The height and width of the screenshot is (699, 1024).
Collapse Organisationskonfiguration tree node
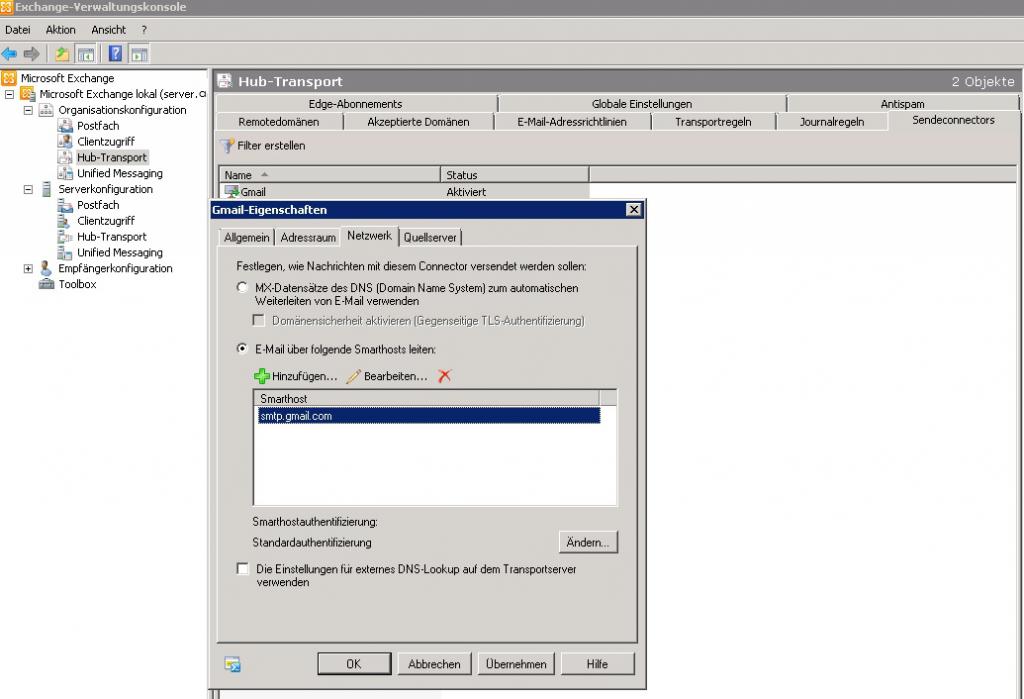click(28, 110)
